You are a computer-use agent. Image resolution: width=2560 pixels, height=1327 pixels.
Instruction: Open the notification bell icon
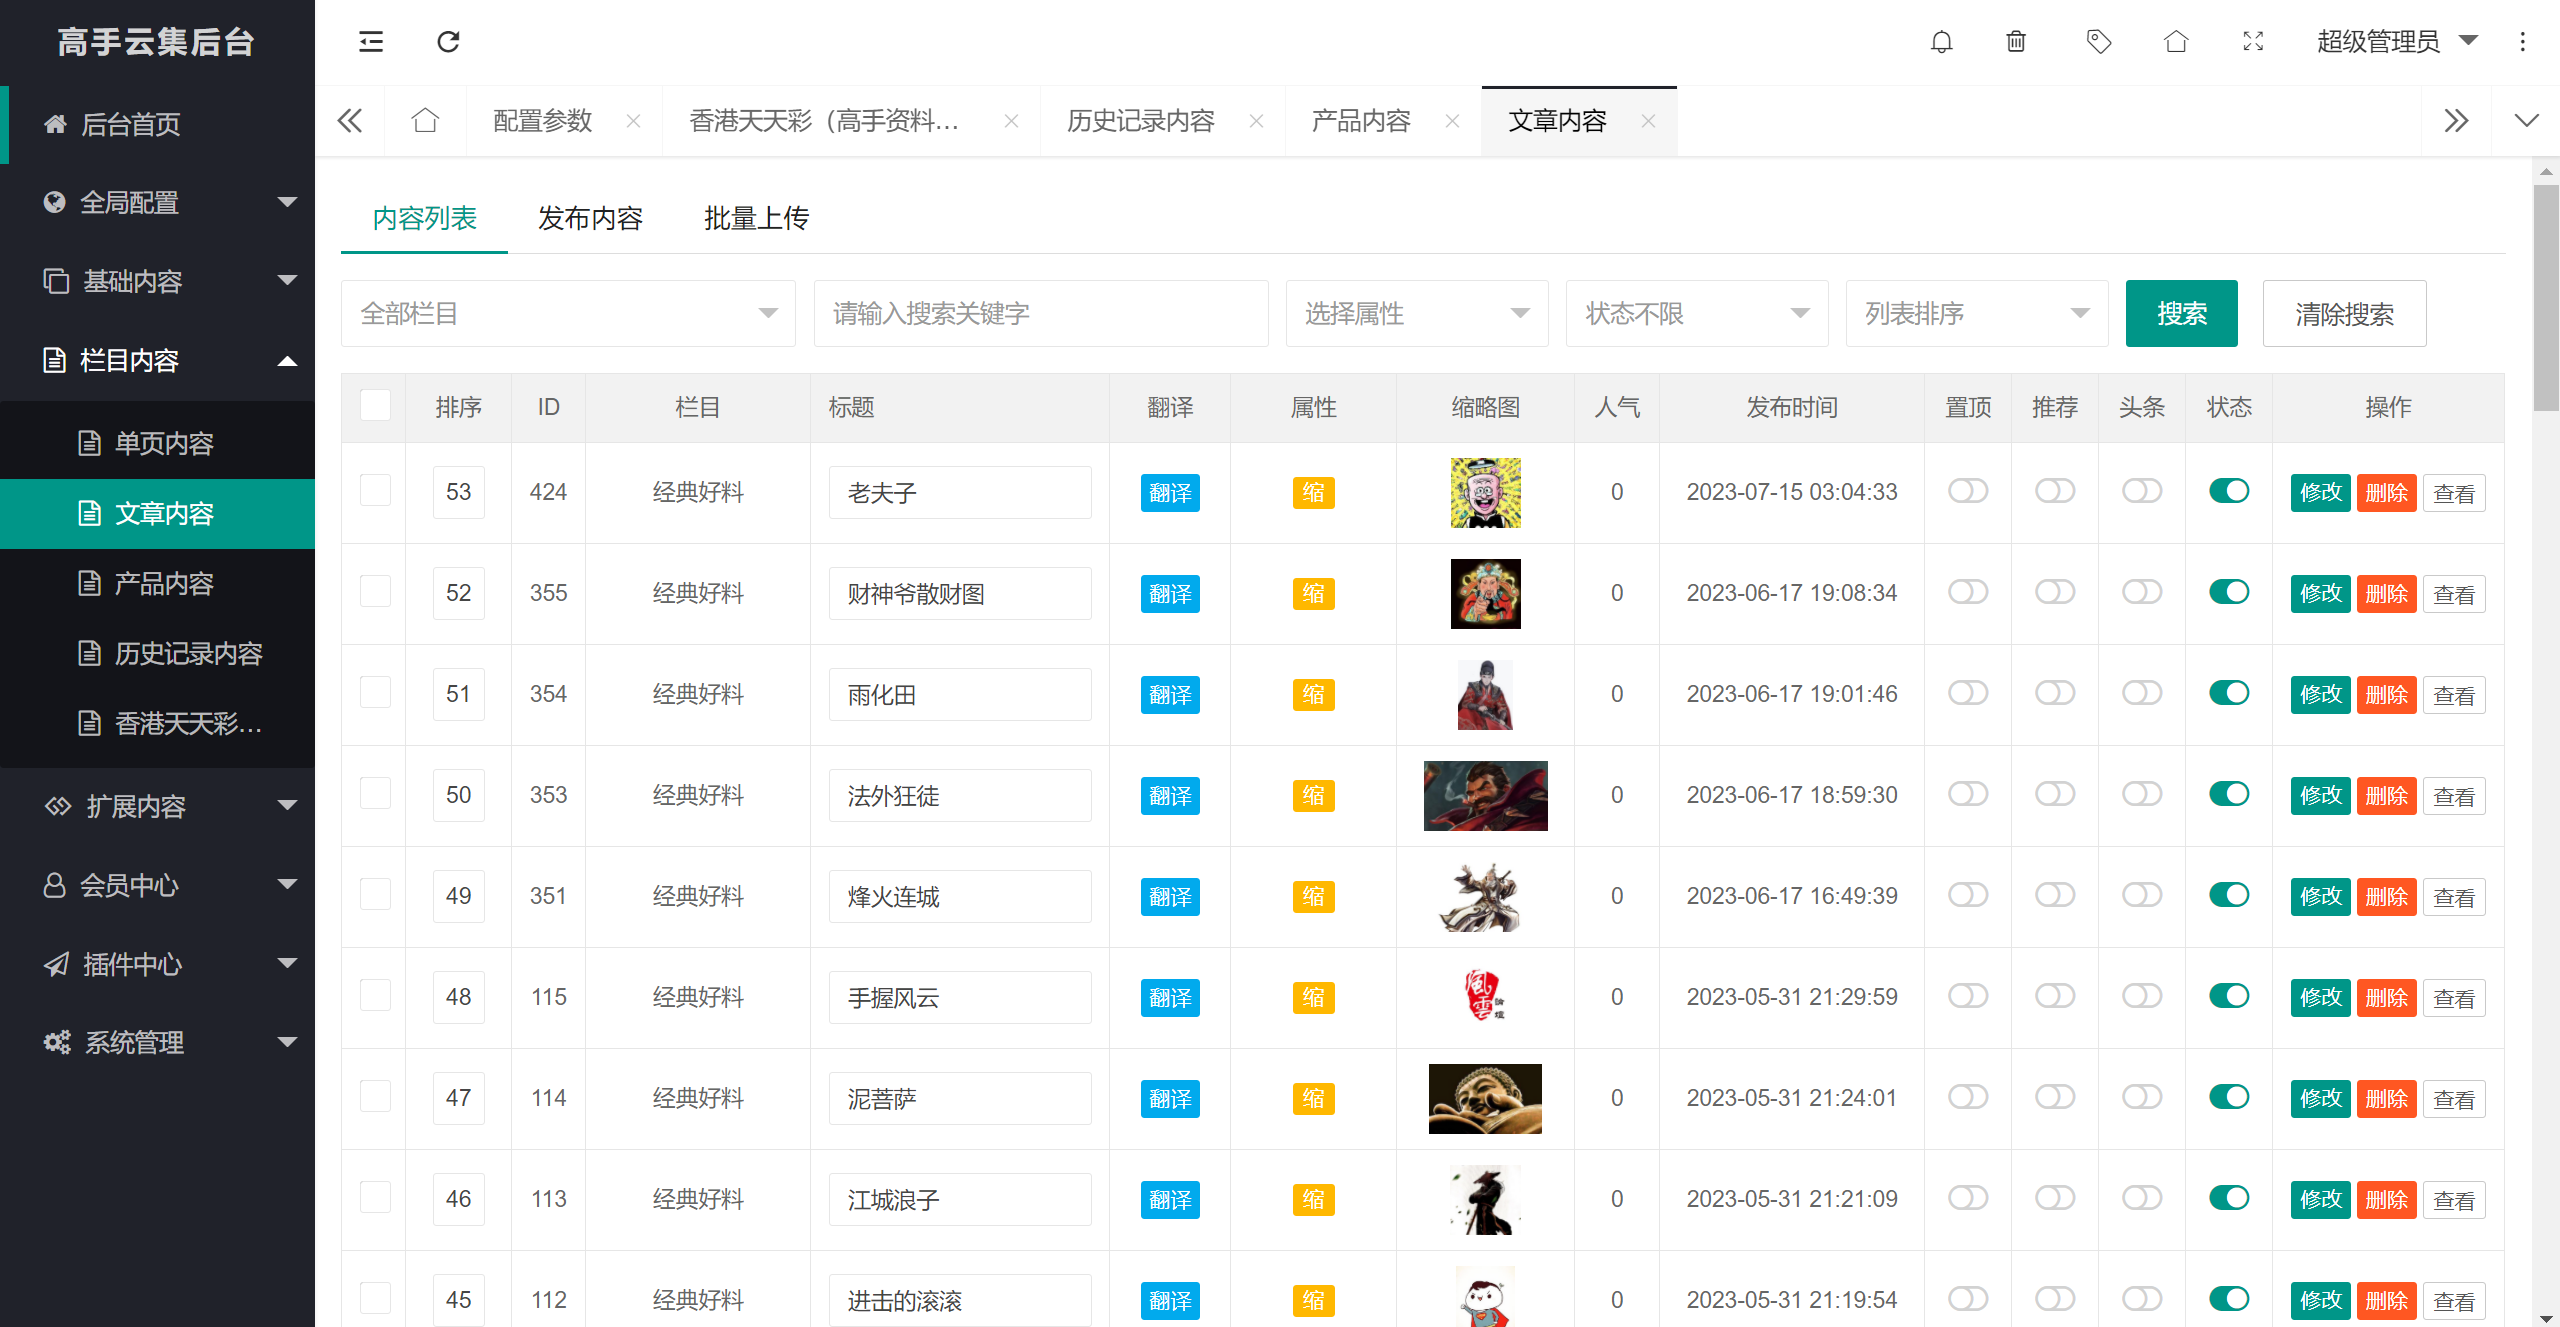click(x=1941, y=41)
